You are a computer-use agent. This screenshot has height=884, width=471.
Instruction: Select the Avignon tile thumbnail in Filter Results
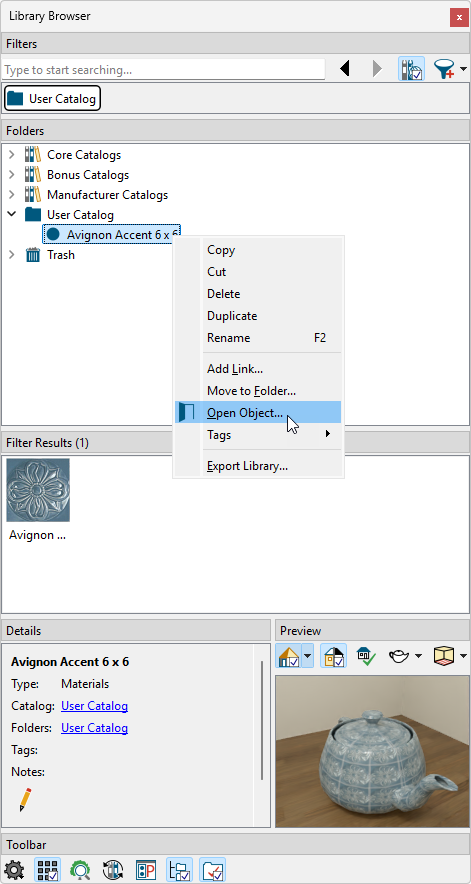38,490
